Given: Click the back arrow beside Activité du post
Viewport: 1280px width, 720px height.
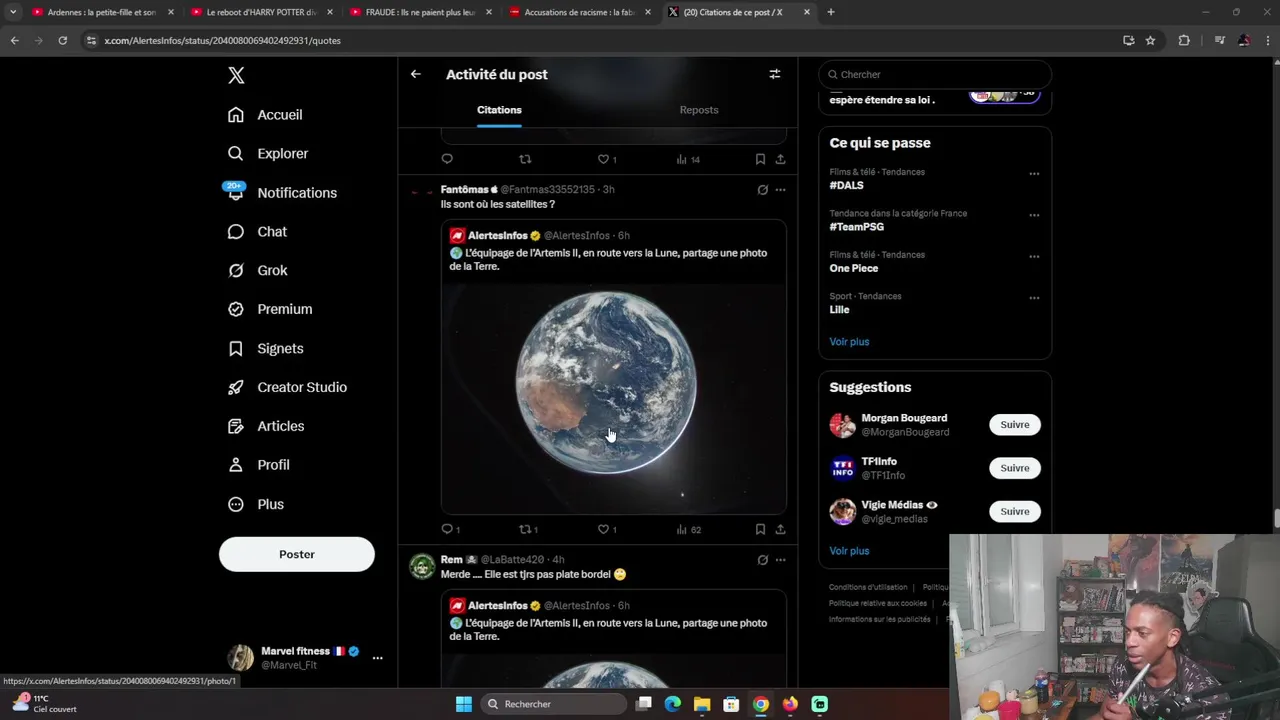Looking at the screenshot, I should [x=415, y=74].
